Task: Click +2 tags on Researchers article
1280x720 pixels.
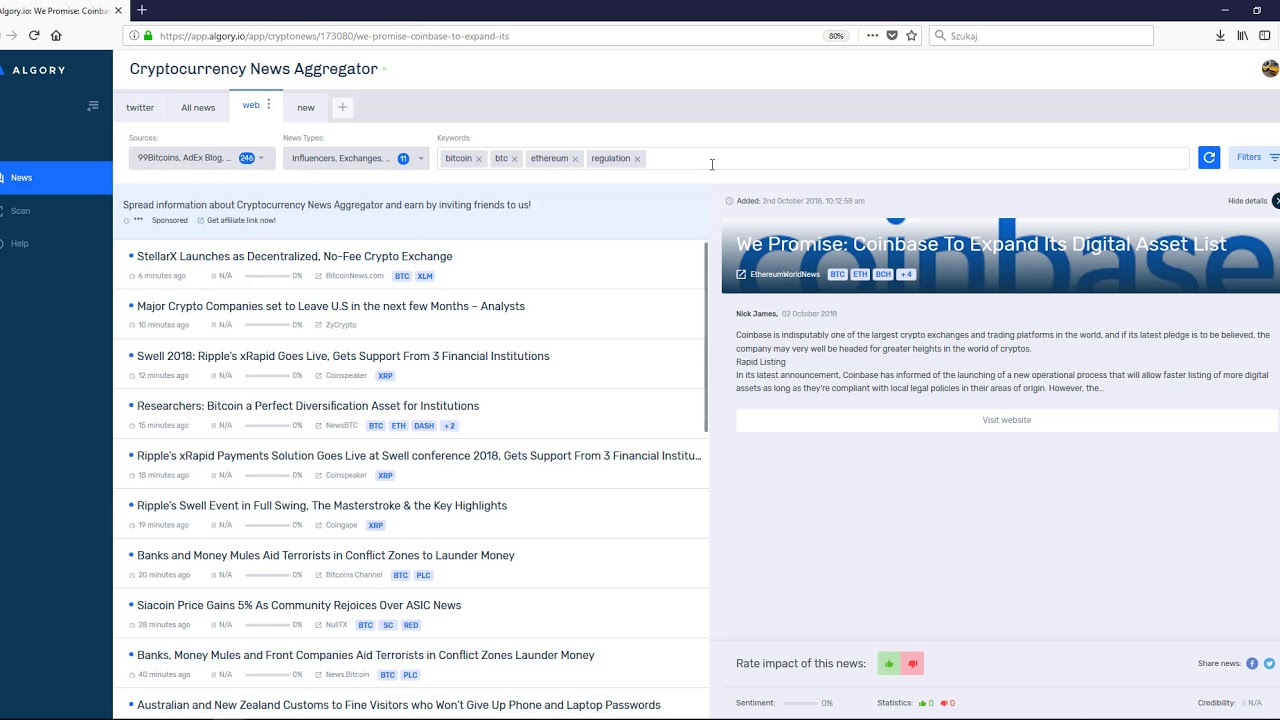Action: tap(449, 426)
